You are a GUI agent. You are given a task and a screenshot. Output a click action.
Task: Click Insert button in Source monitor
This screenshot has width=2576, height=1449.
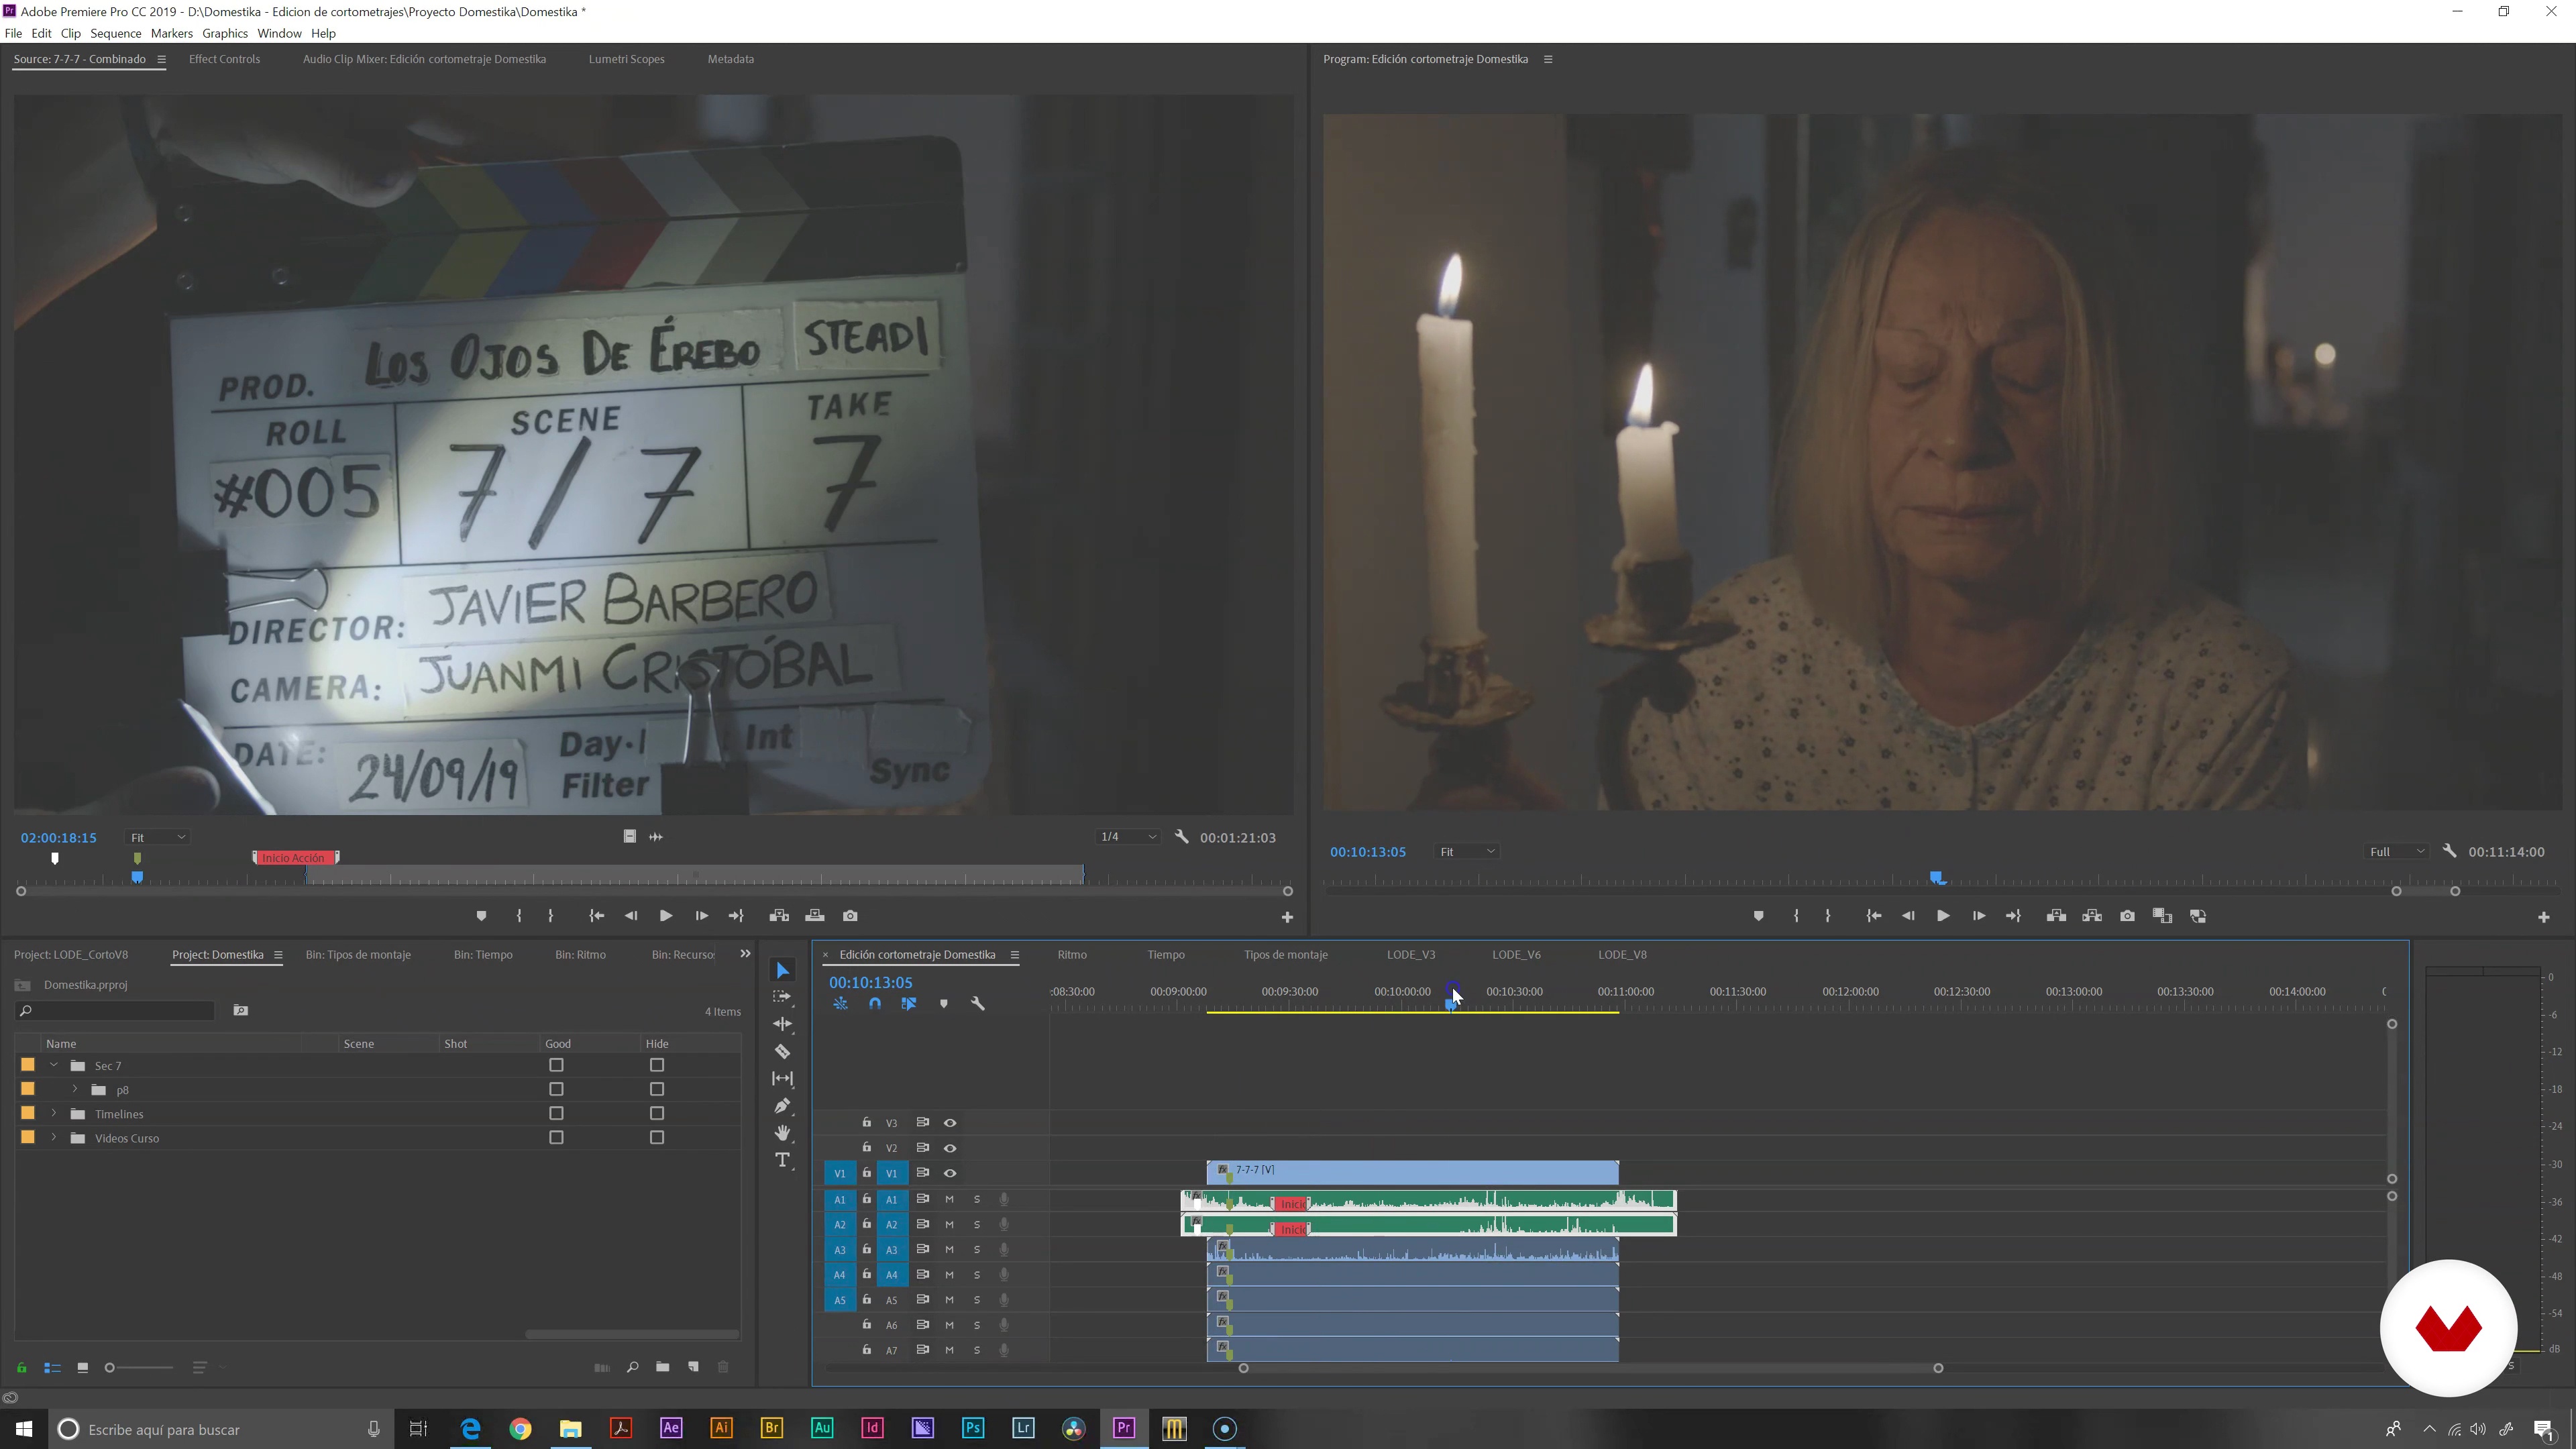point(779,916)
